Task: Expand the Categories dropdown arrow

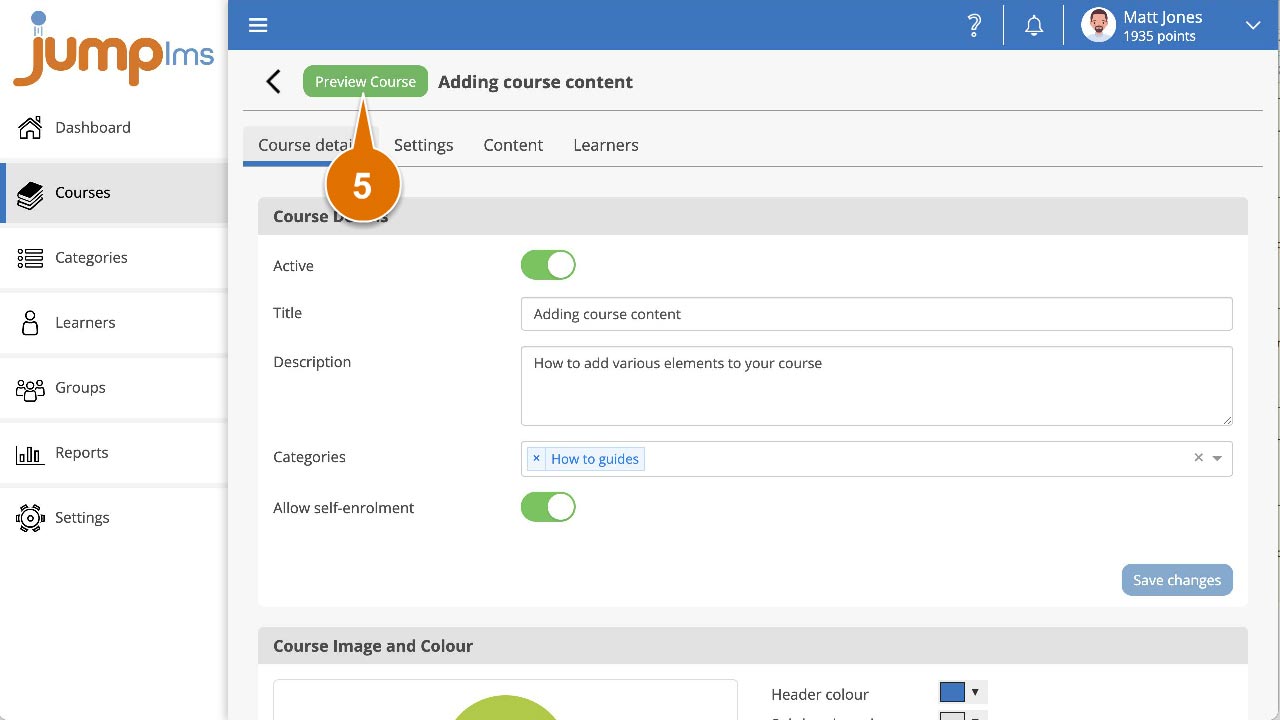Action: point(1216,457)
